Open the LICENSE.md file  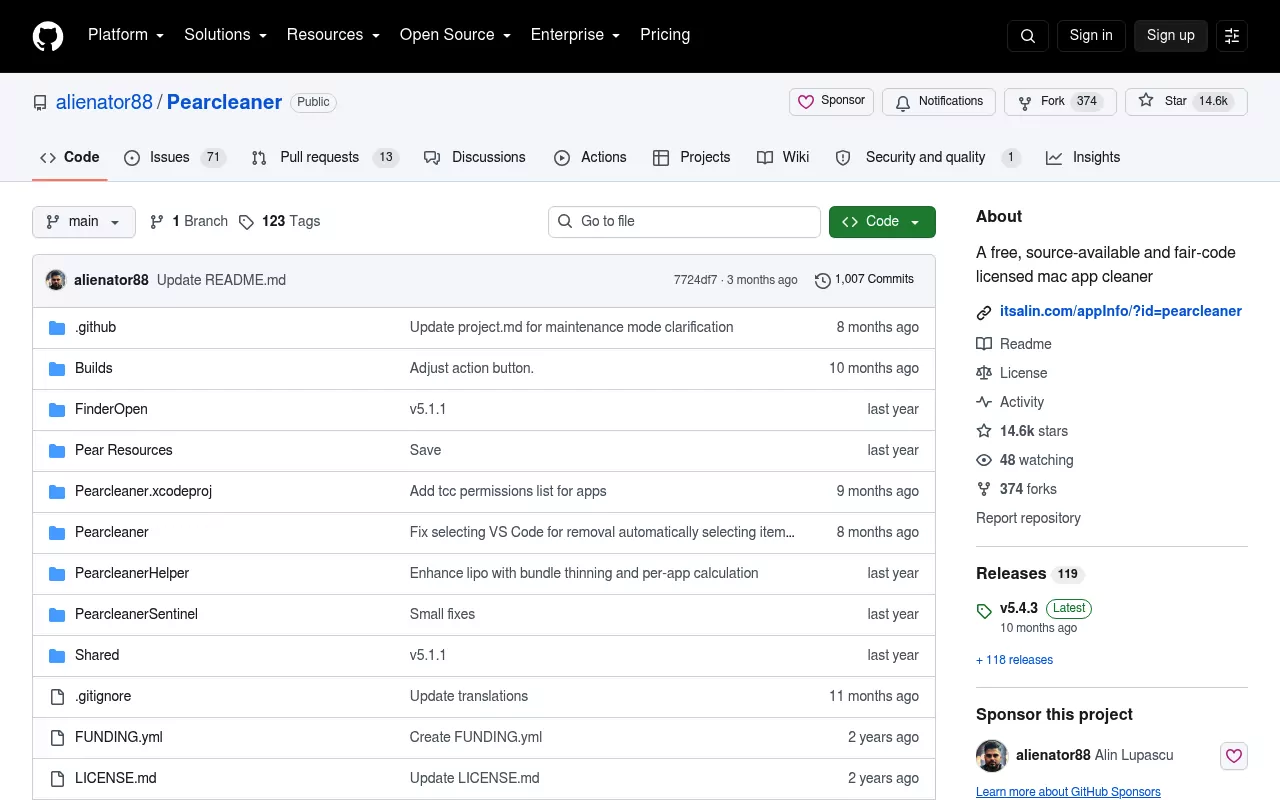(x=116, y=779)
